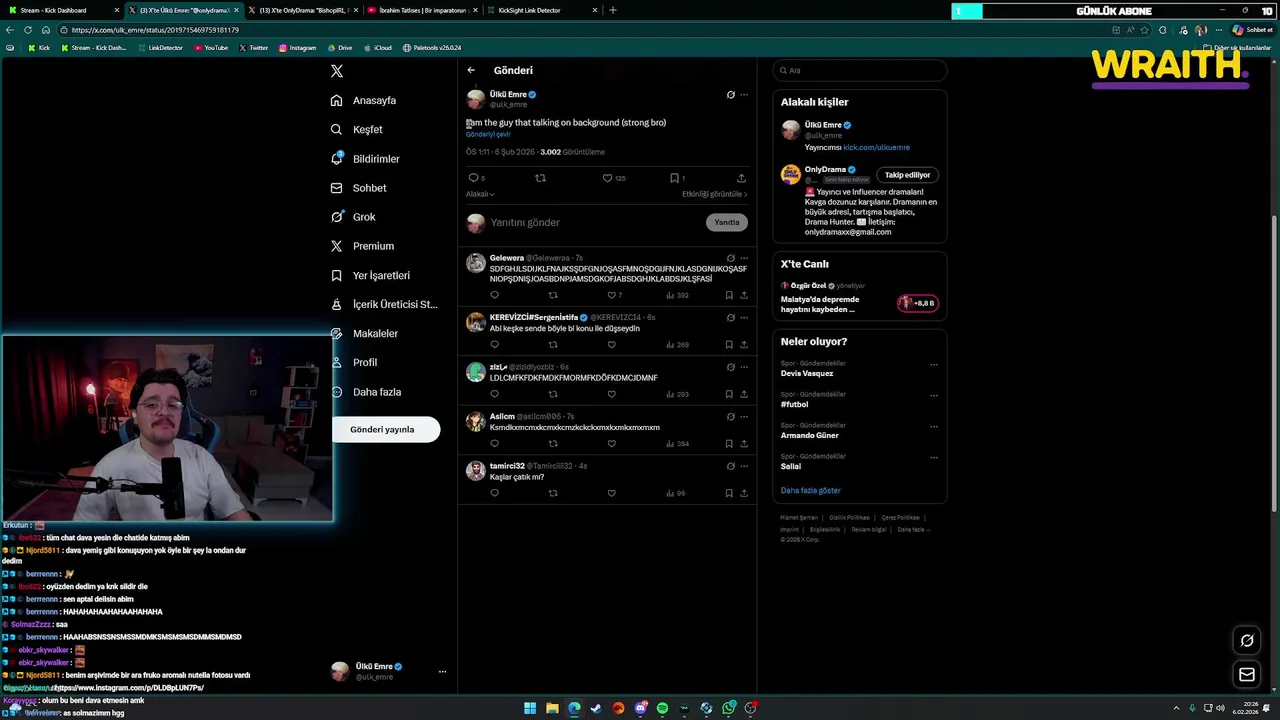Click the Grok icon on the main post
1280x720 pixels.
[x=730, y=95]
